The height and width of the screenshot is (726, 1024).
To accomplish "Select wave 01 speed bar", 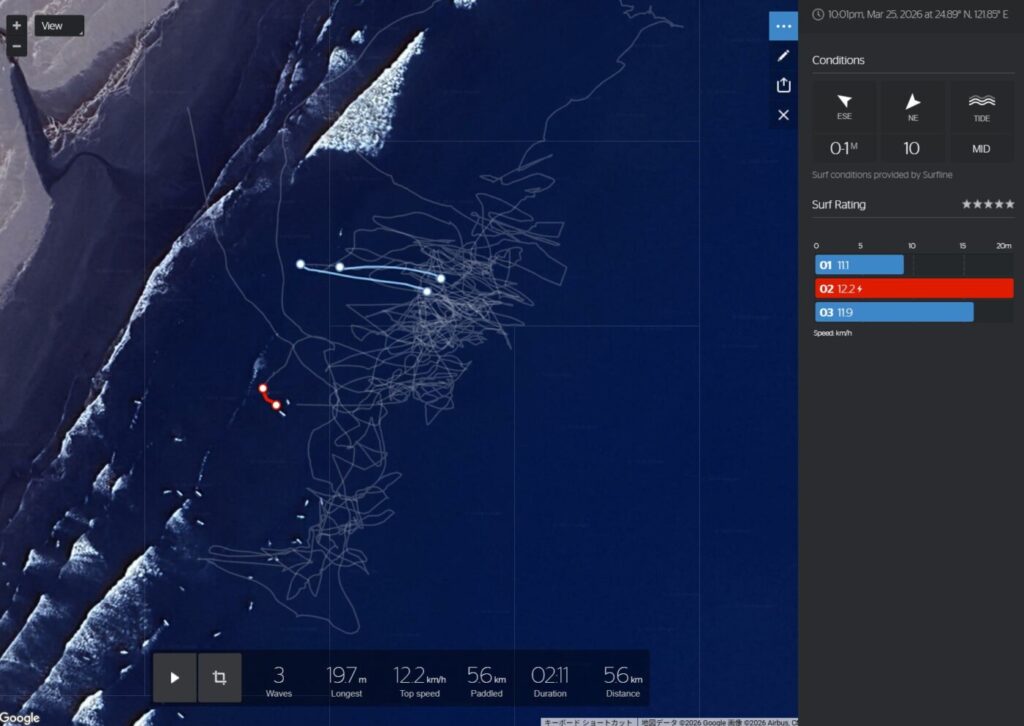I will (860, 265).
